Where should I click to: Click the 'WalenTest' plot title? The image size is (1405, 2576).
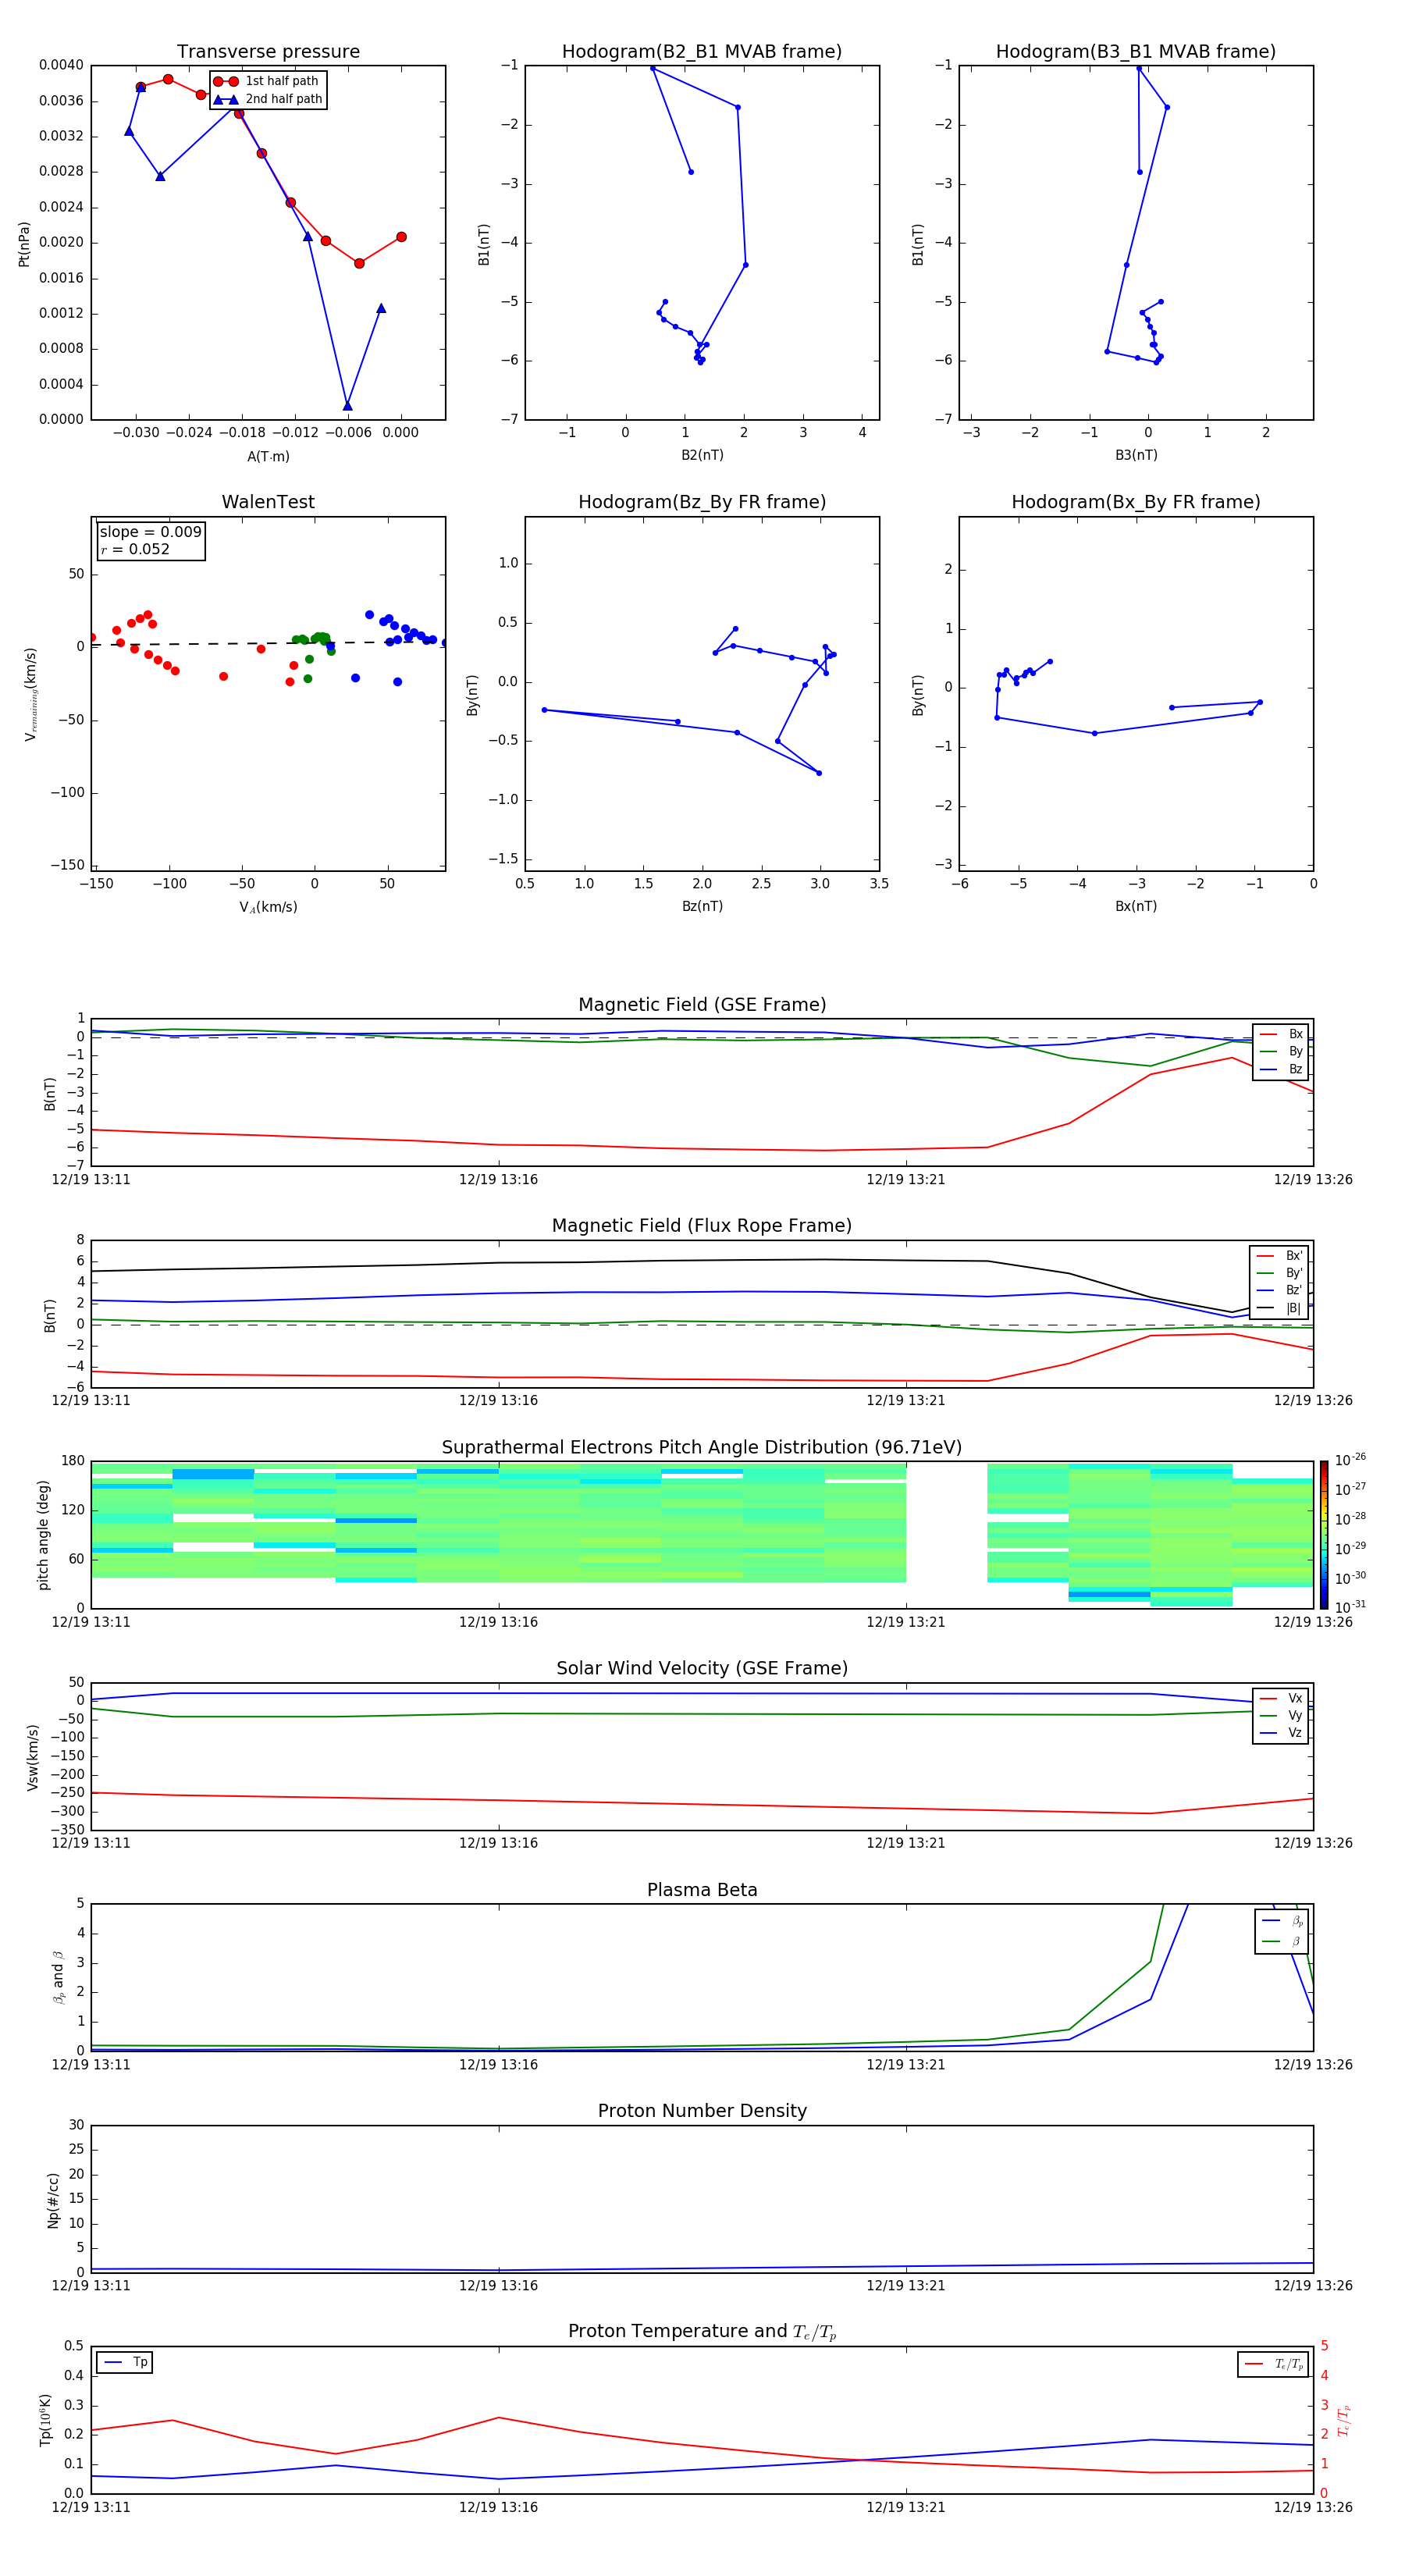268,502
